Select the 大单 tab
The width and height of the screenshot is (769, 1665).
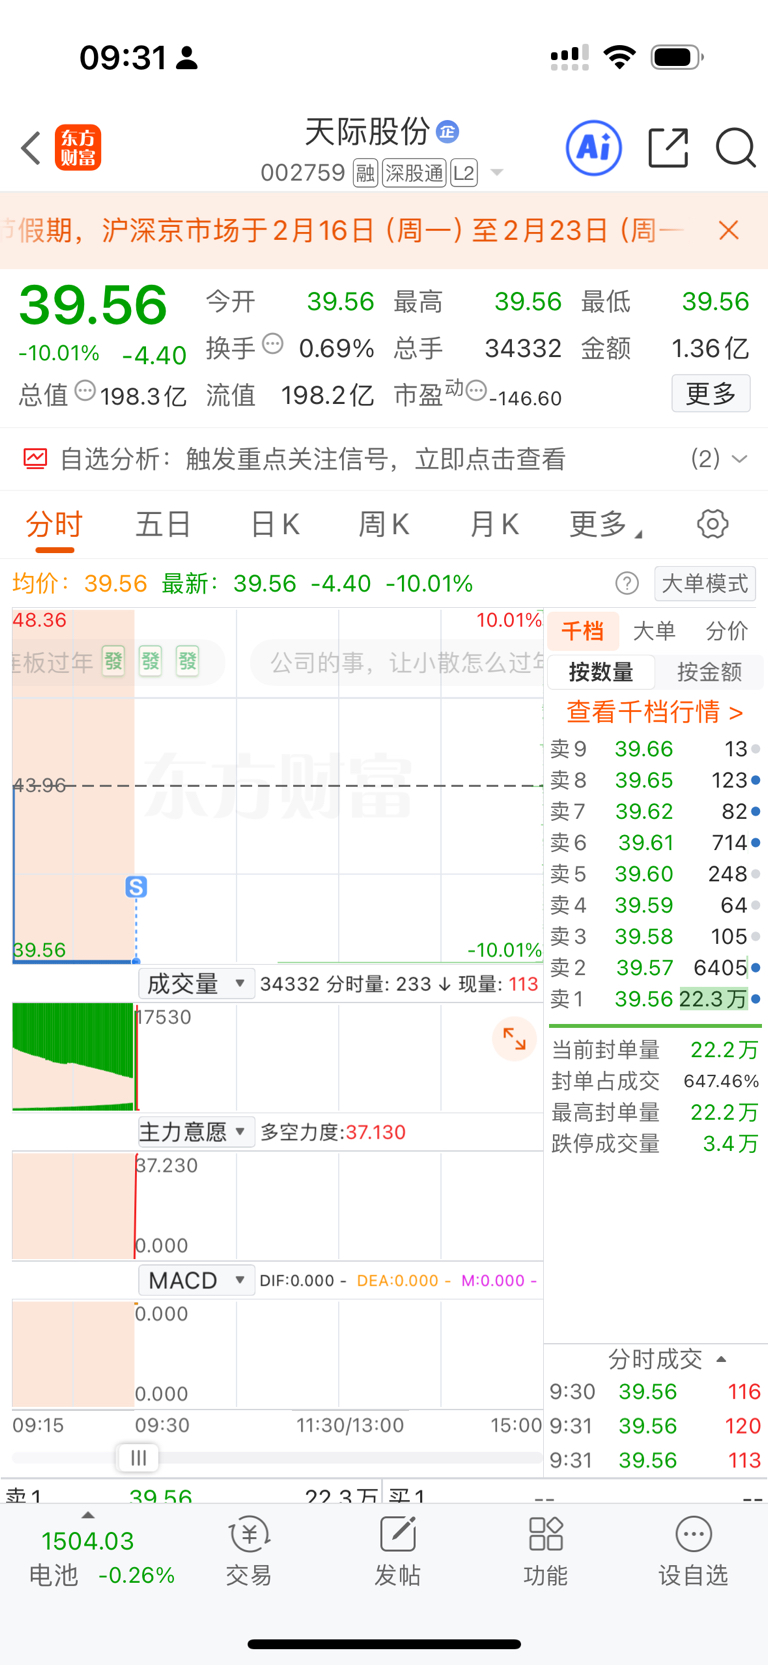(x=655, y=631)
